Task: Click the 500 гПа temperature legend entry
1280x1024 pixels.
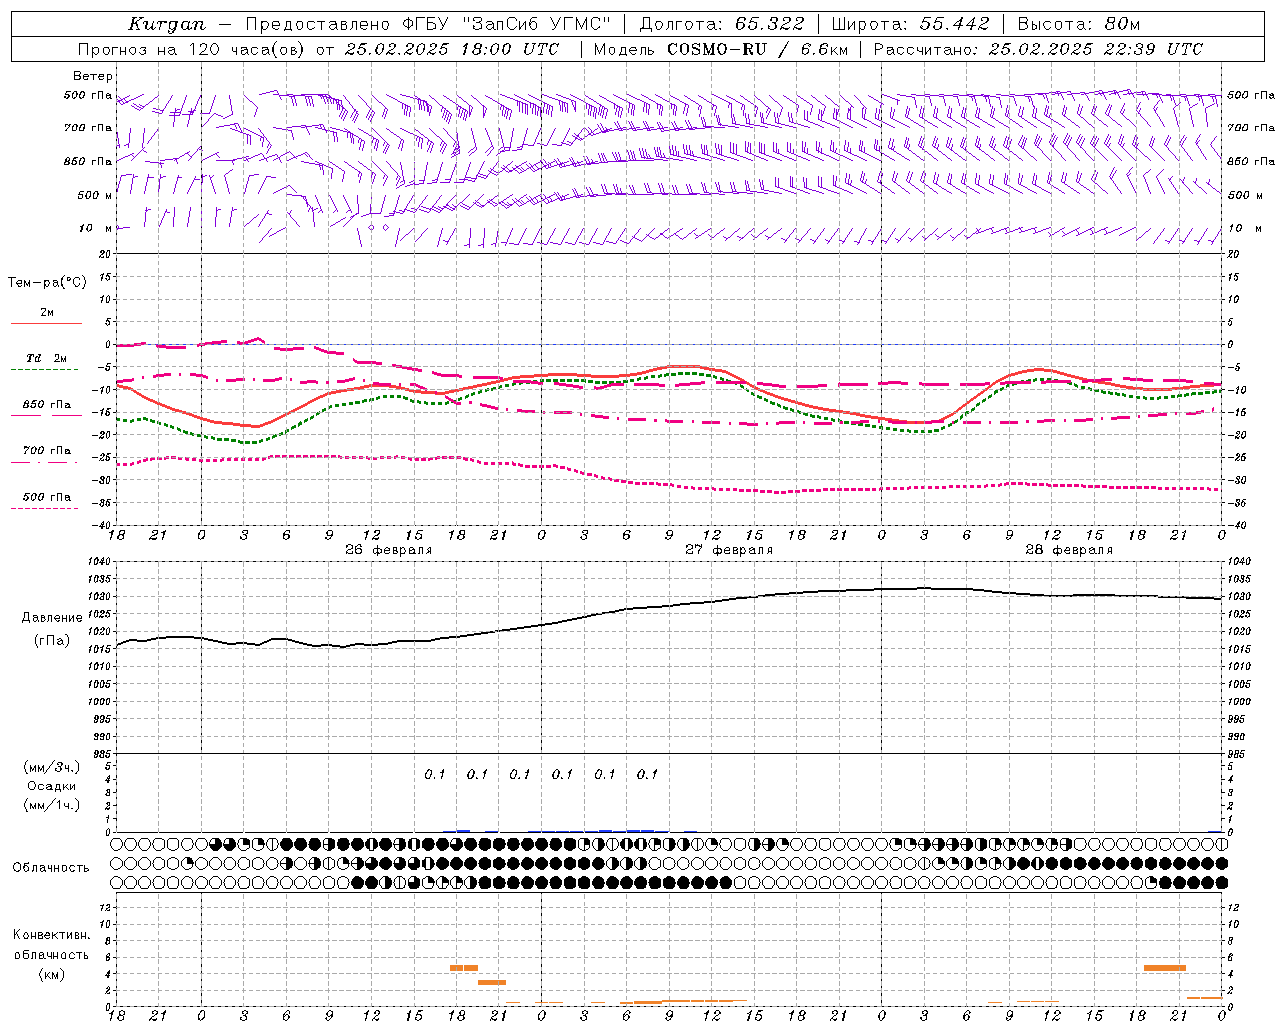Action: coord(47,497)
